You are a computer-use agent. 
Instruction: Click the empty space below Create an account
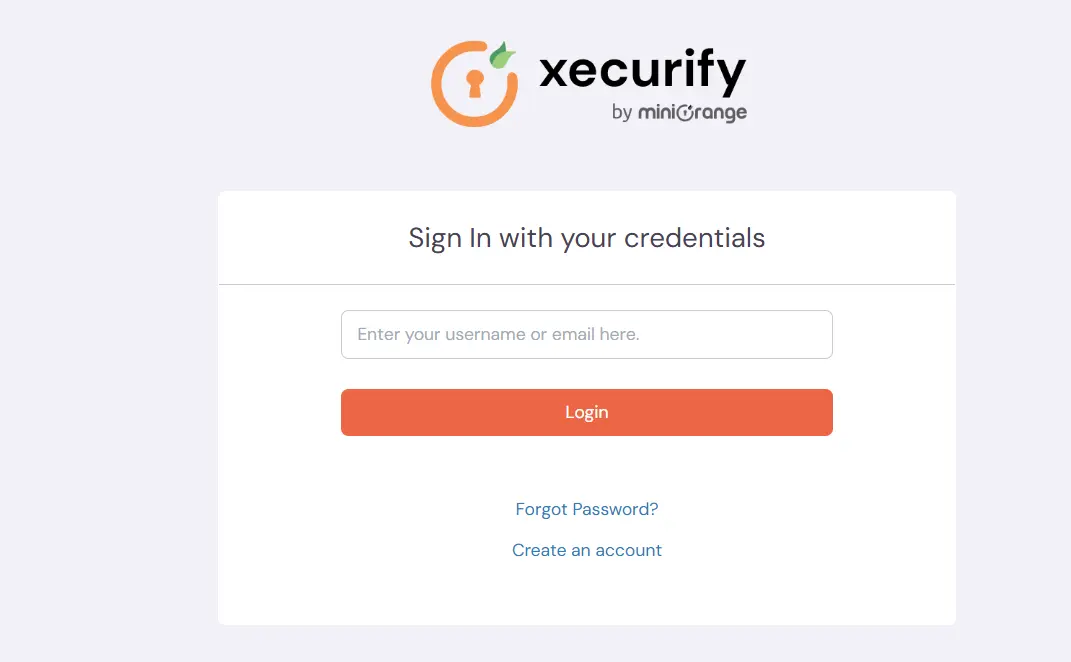[x=586, y=590]
